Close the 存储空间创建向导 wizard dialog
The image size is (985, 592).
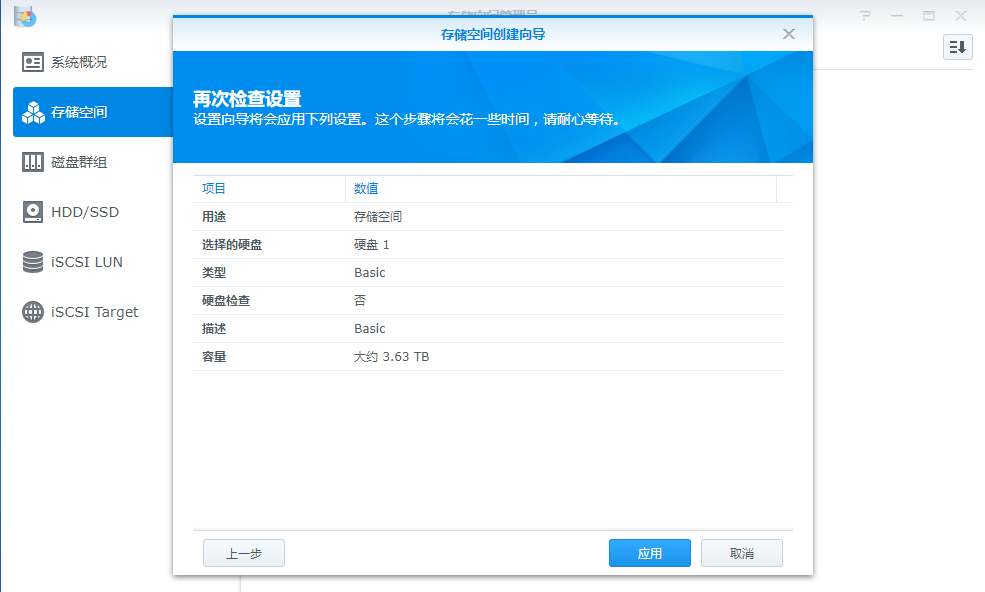point(788,34)
